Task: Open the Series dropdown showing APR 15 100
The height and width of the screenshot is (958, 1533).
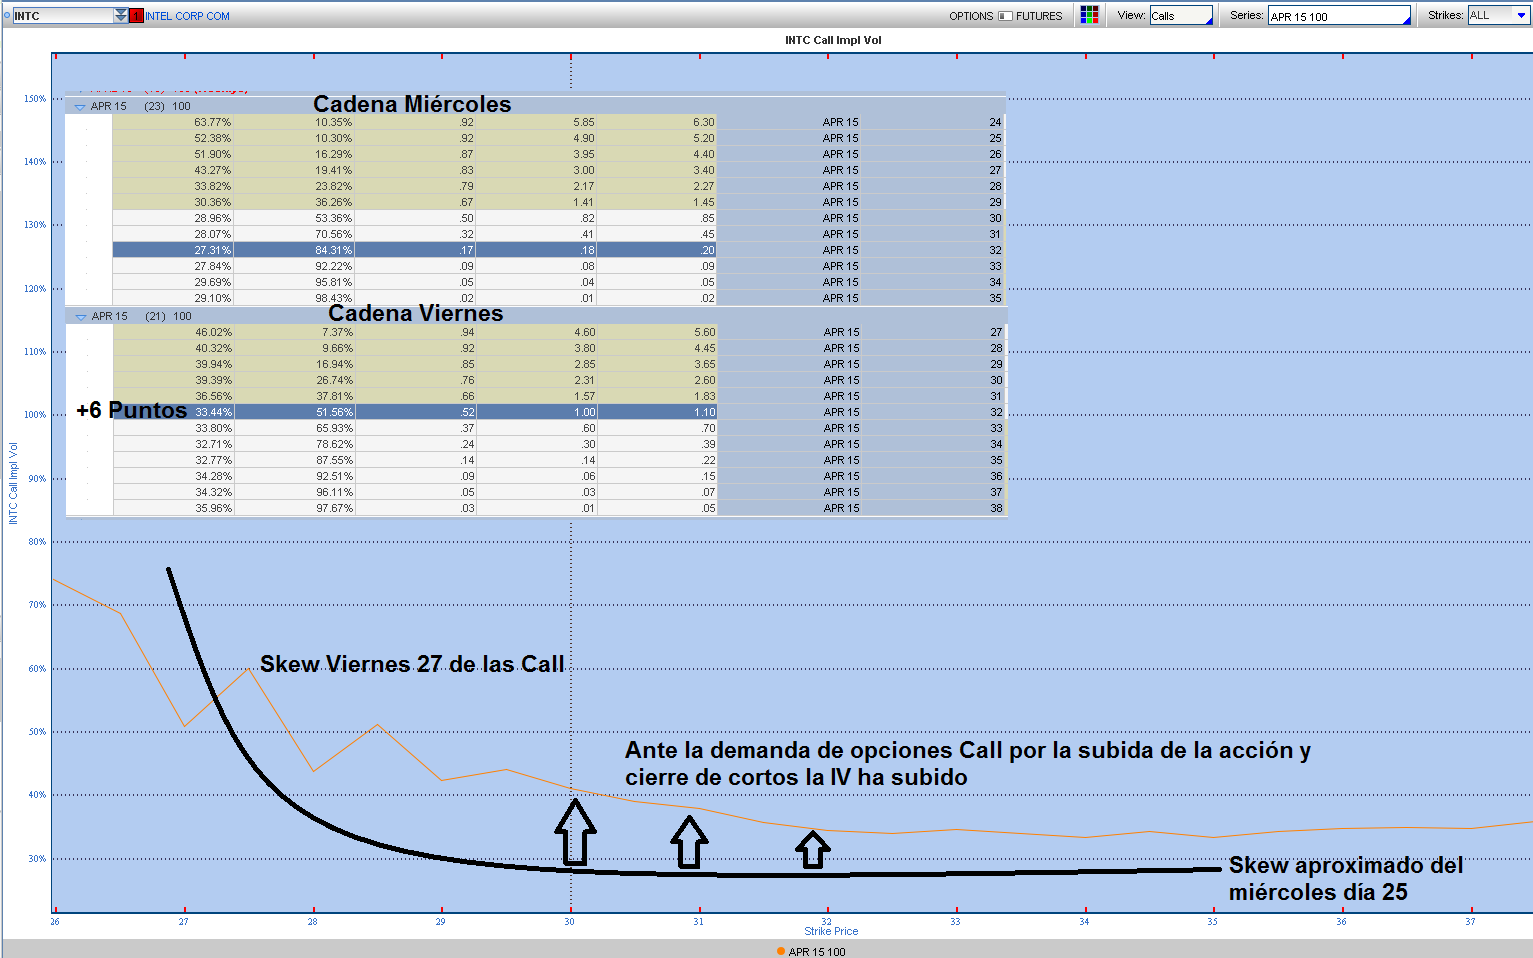Action: tap(1340, 16)
